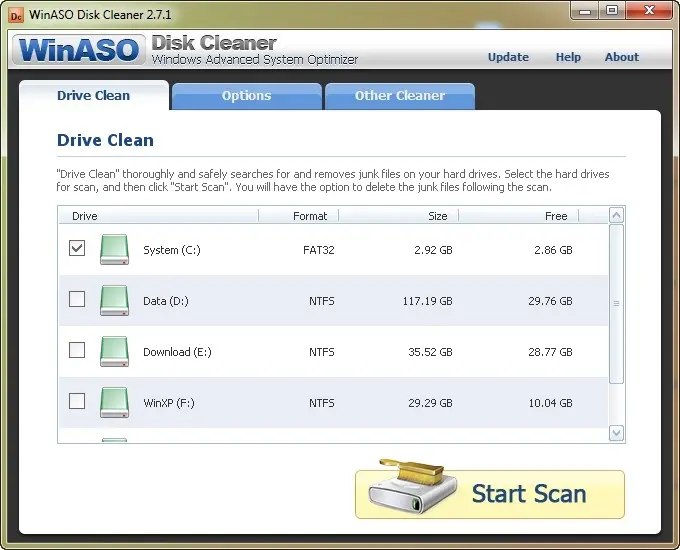This screenshot has width=680, height=550.
Task: Click the FAT32 format cell
Action: pyautogui.click(x=319, y=250)
